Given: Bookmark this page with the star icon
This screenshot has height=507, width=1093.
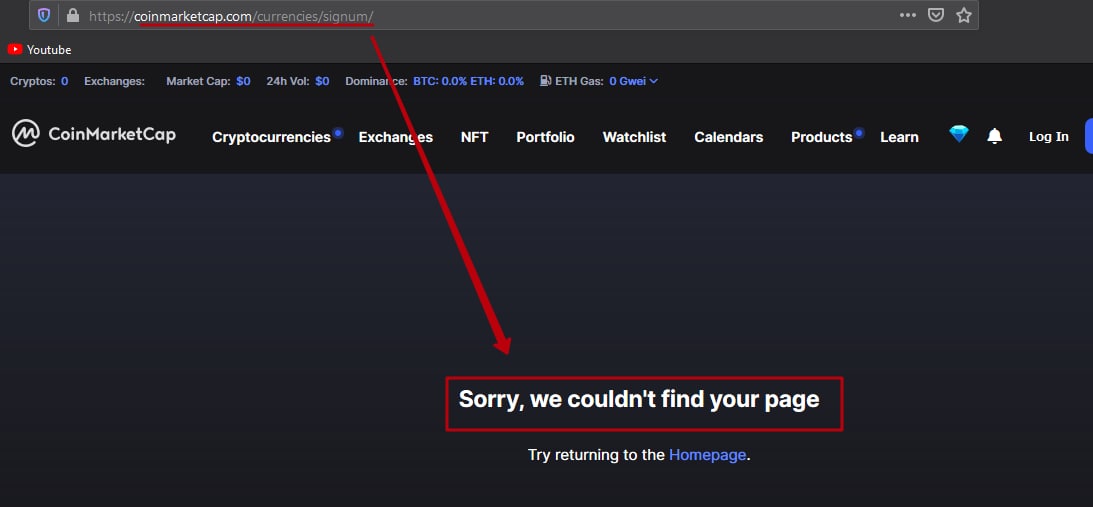Looking at the screenshot, I should 964,15.
